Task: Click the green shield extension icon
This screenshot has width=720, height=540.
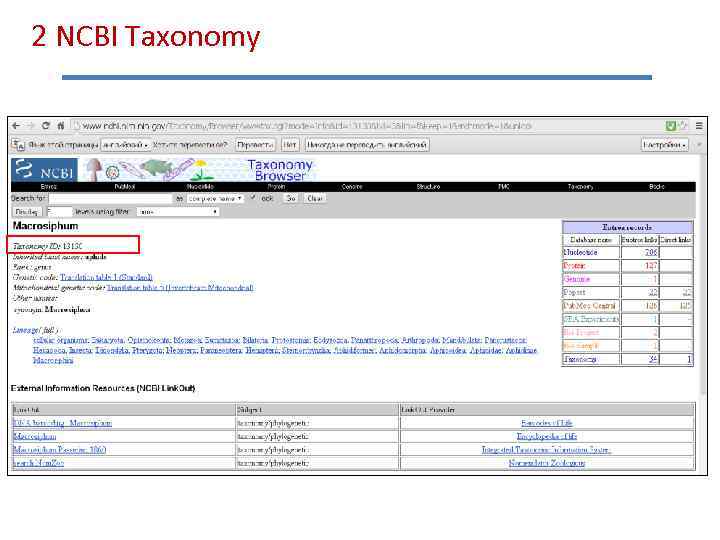Action: [671, 125]
